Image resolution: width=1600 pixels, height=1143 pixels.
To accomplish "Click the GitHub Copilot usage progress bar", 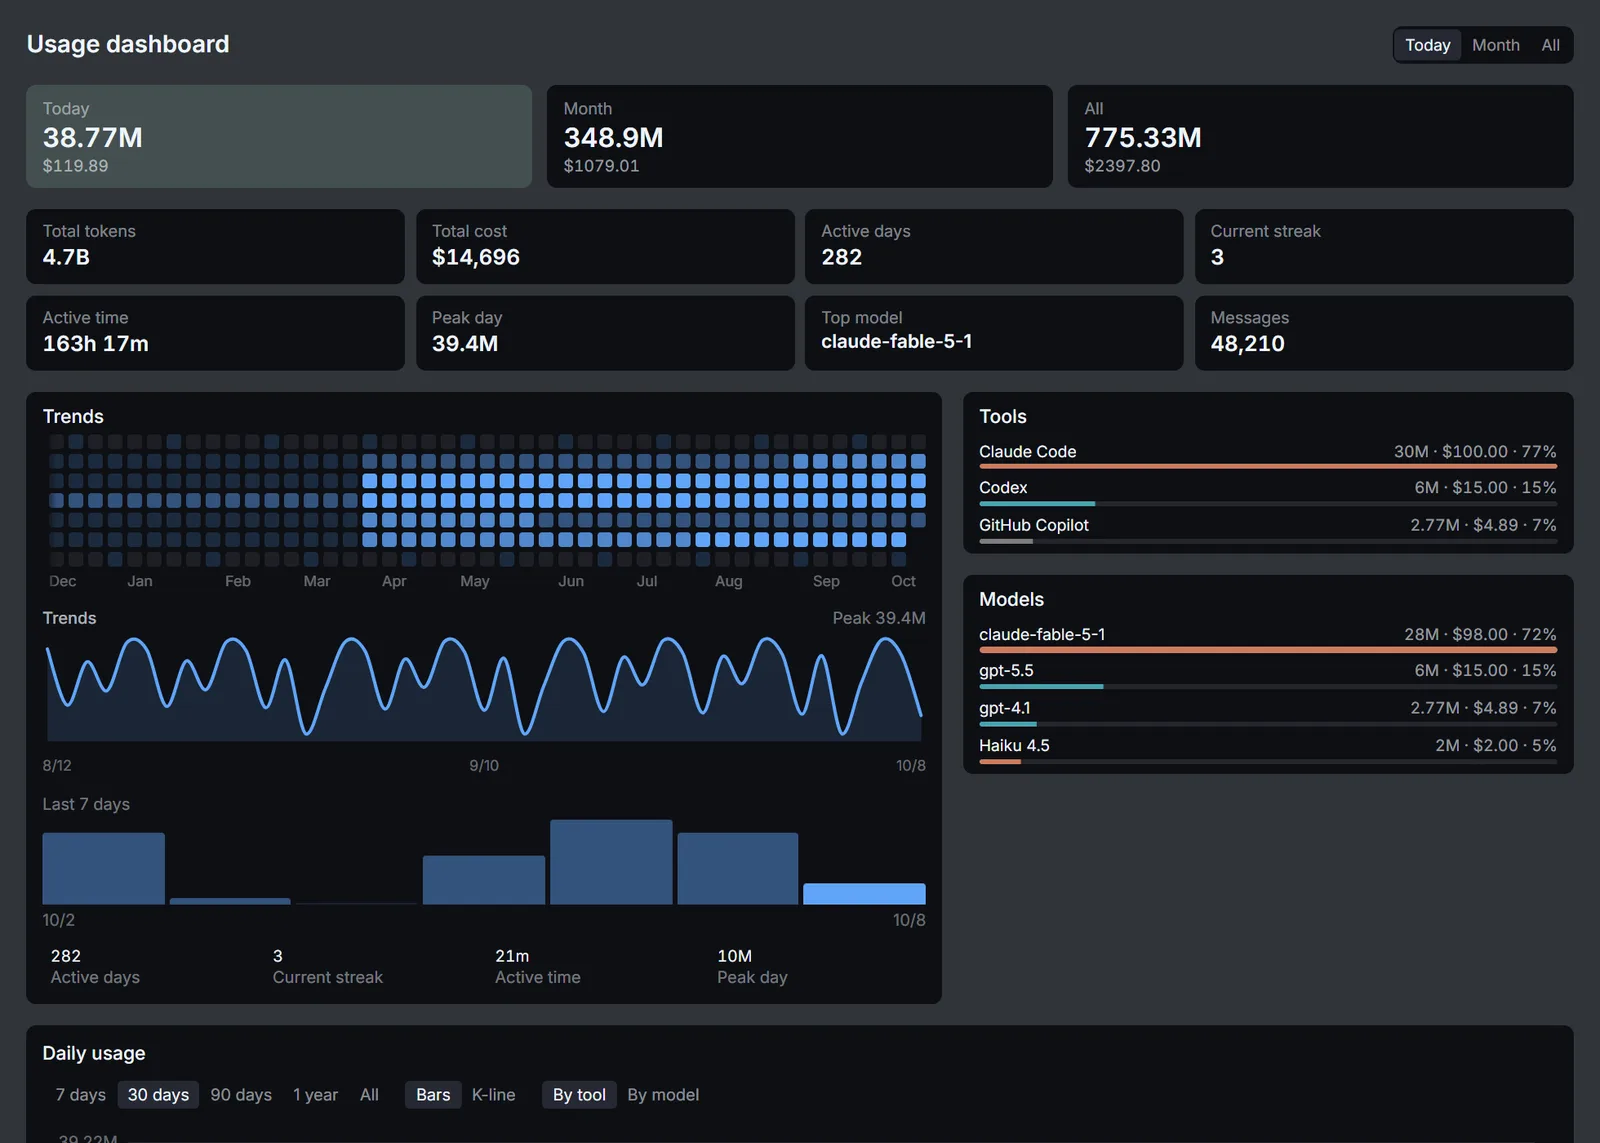I will click(x=1268, y=541).
